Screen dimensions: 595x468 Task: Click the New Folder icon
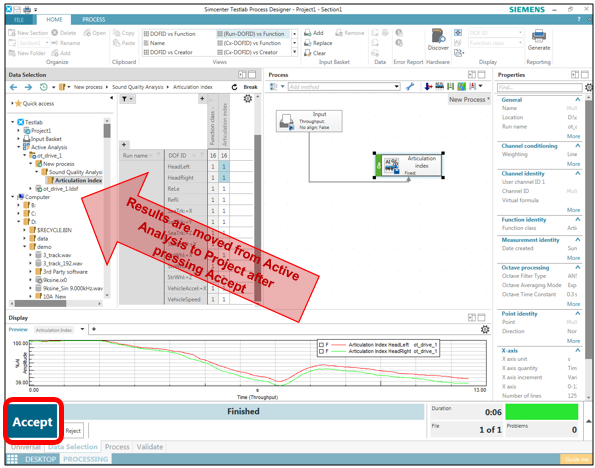[12, 53]
